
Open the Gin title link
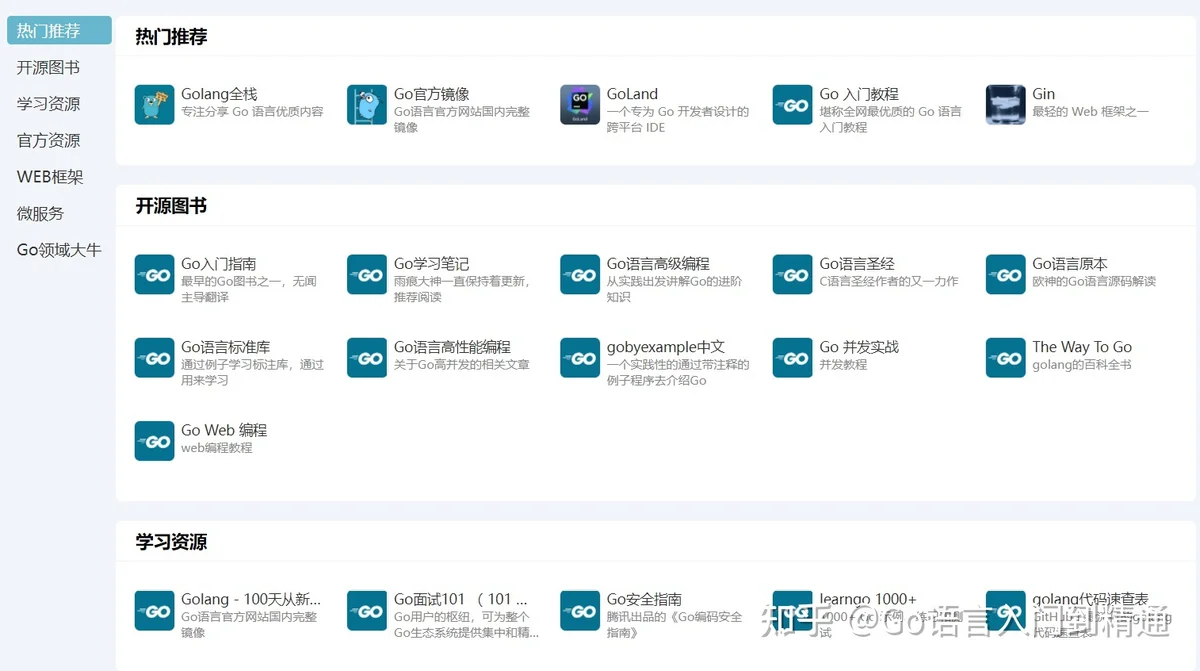[1044, 94]
